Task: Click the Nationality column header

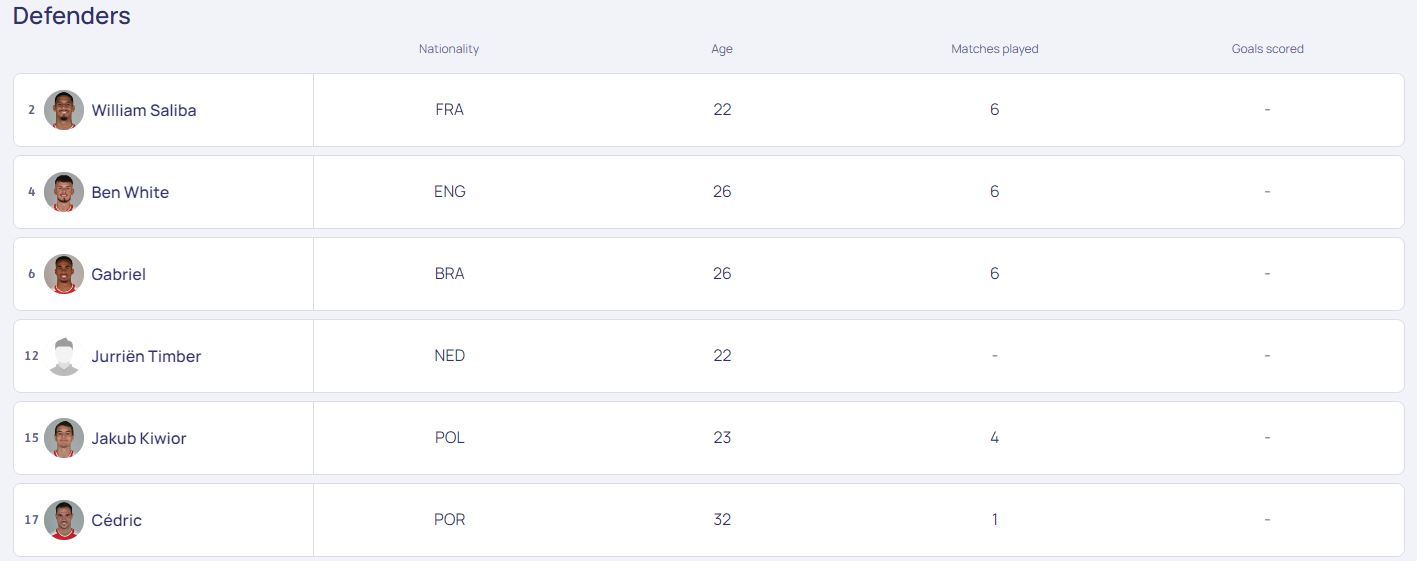Action: 449,49
